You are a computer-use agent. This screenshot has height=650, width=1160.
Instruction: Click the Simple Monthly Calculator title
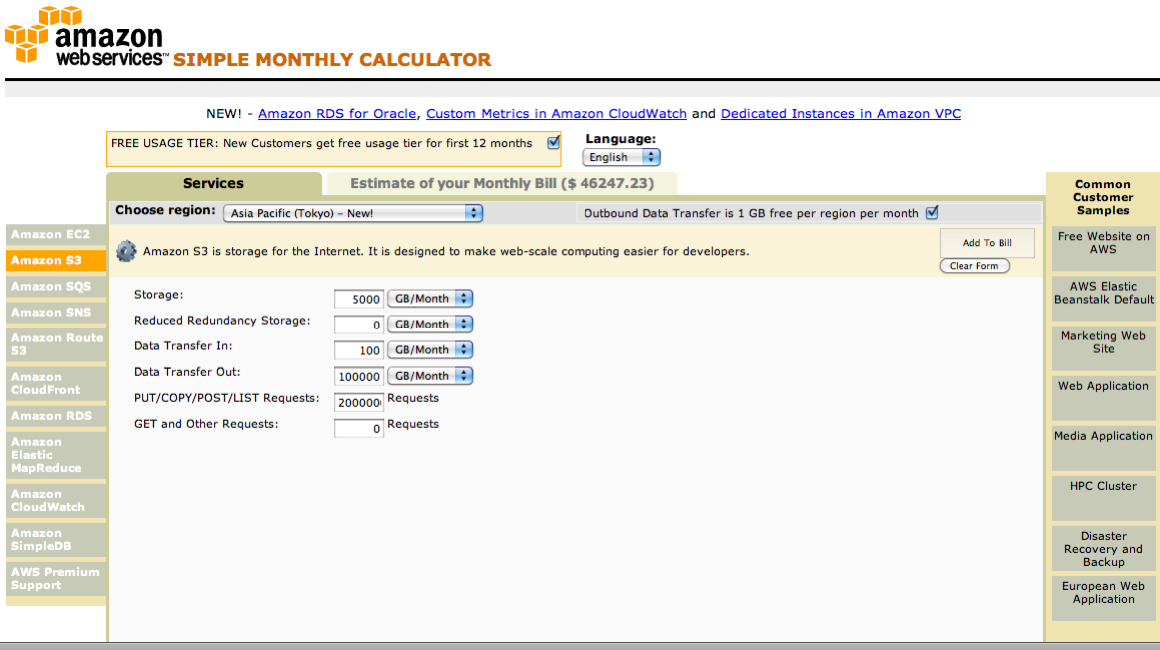(332, 60)
